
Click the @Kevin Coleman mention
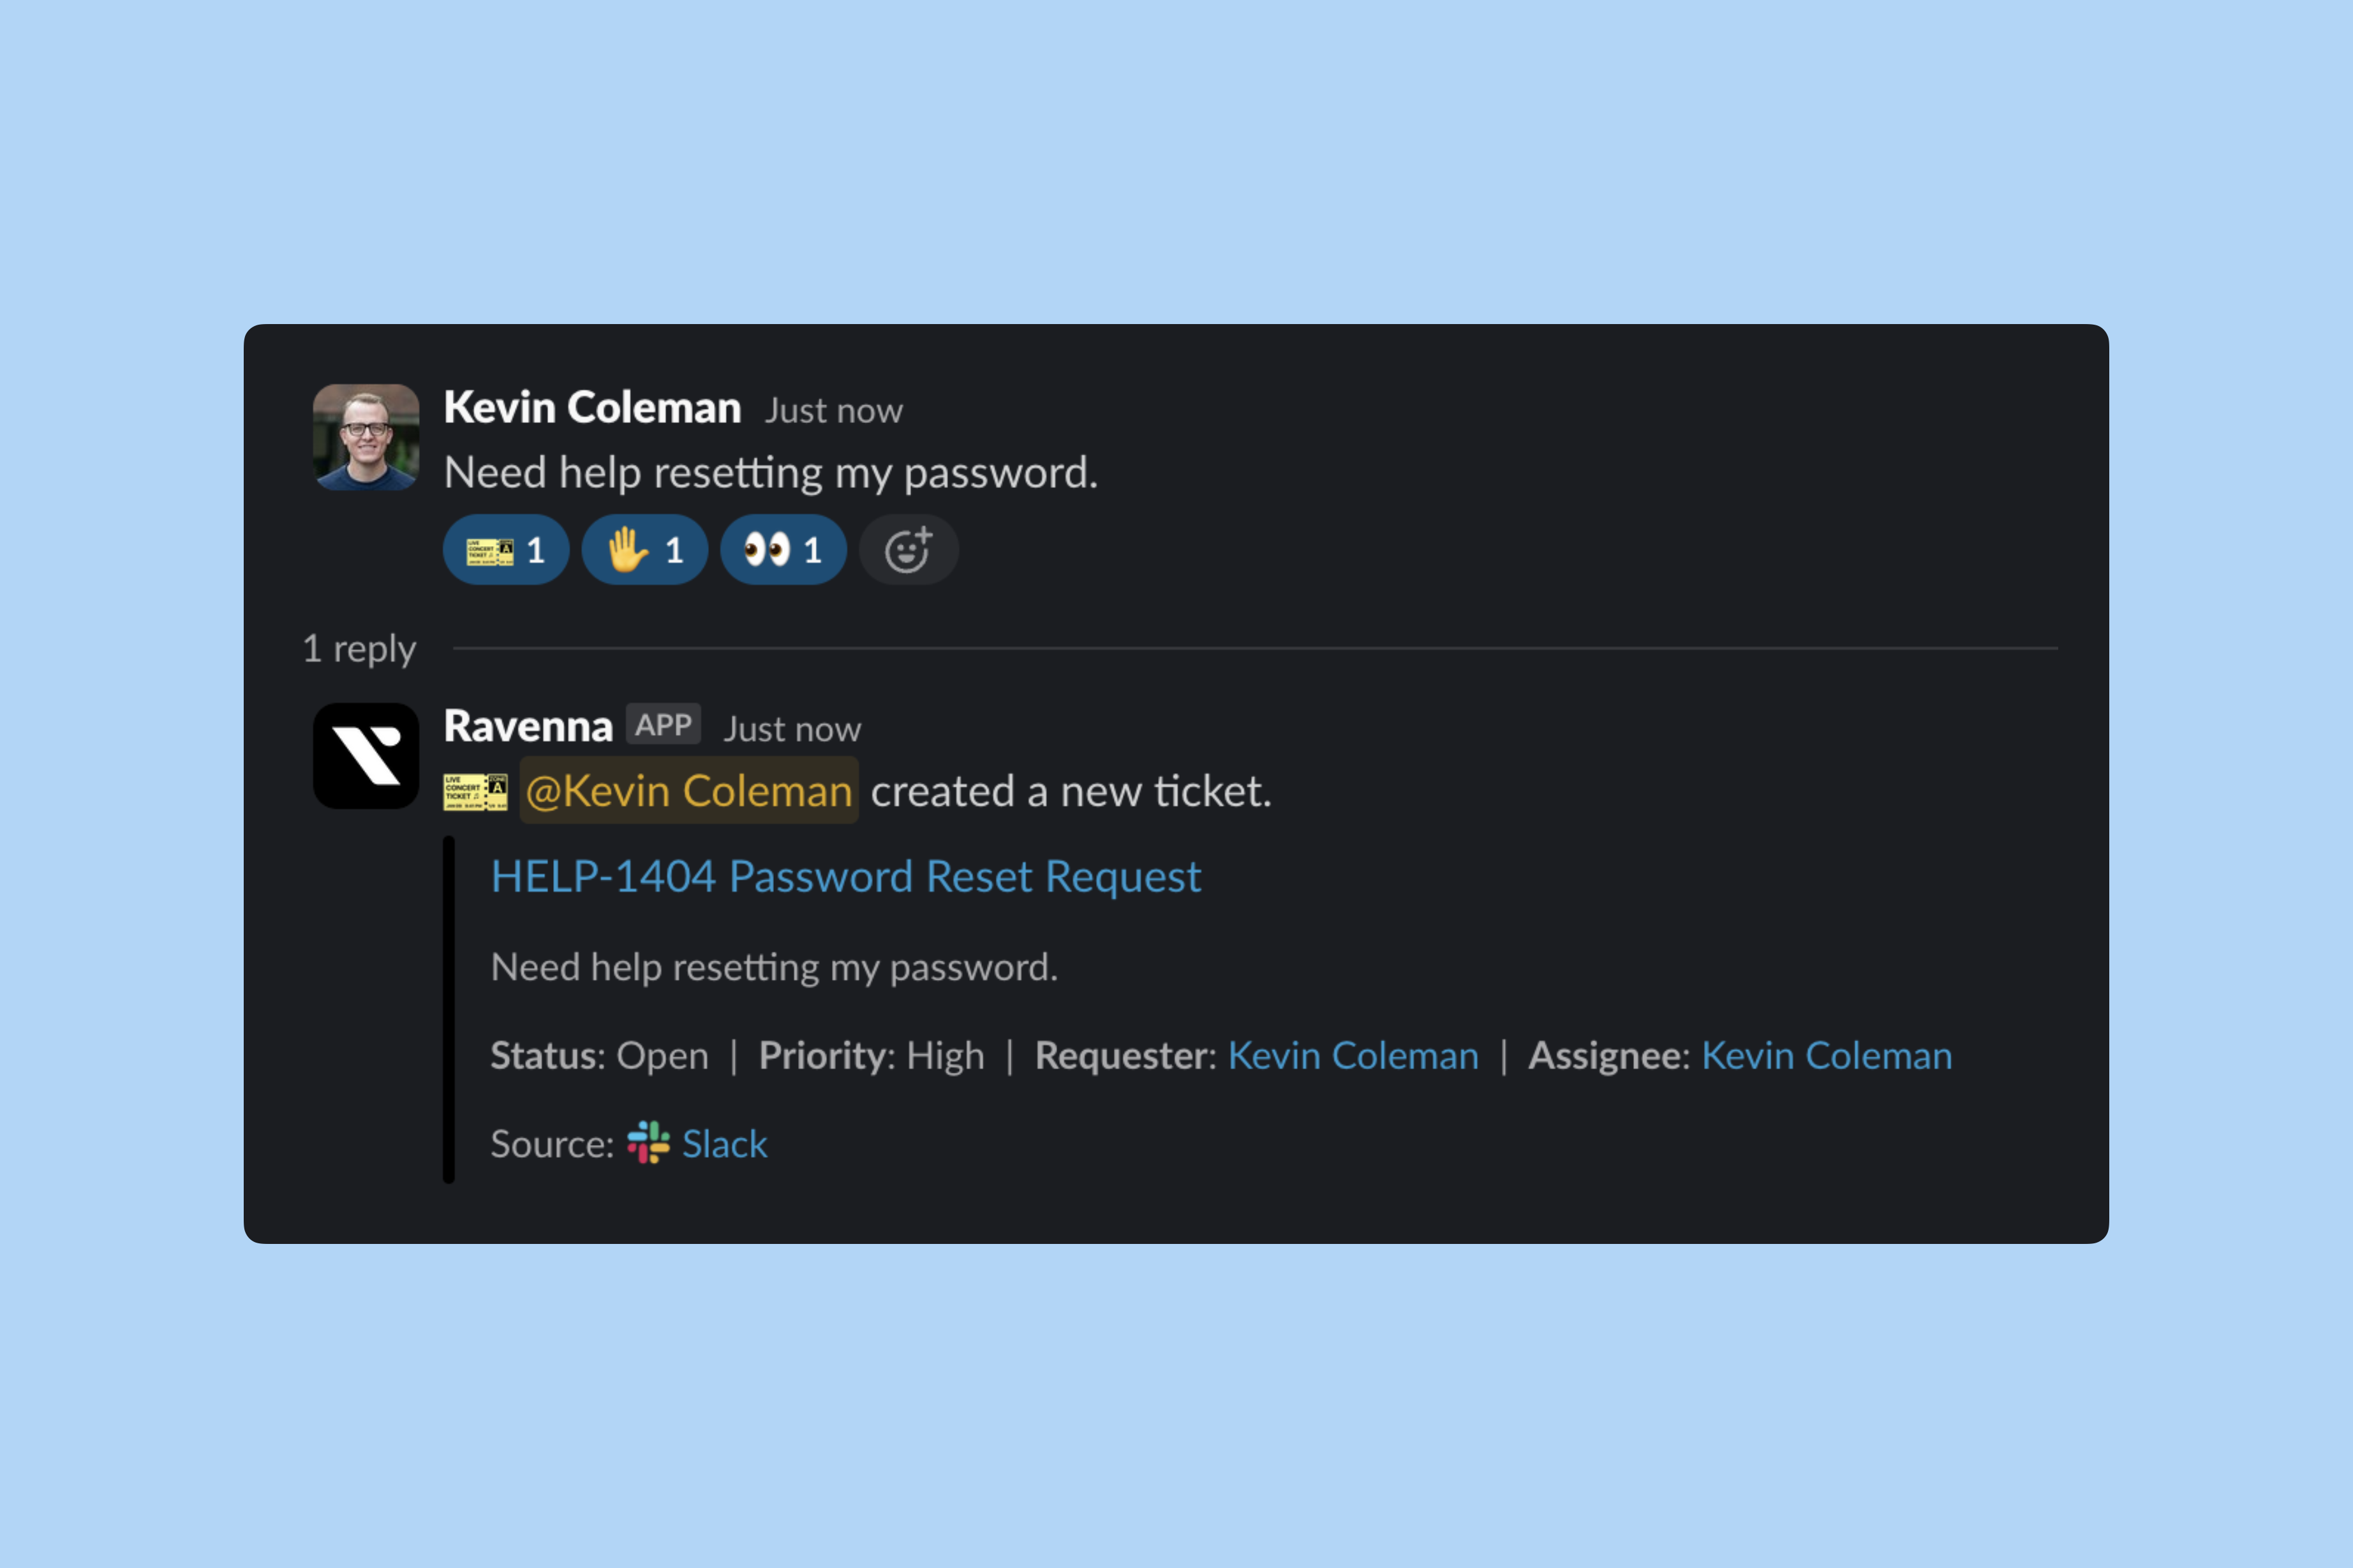click(689, 792)
